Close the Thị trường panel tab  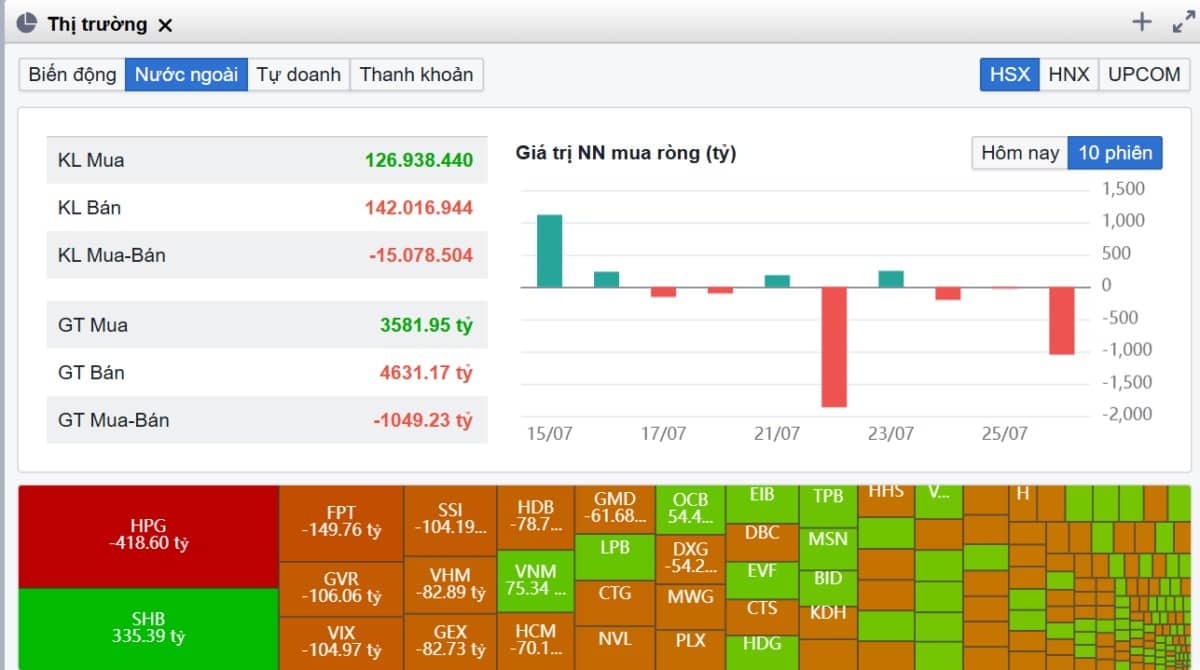click(x=166, y=25)
